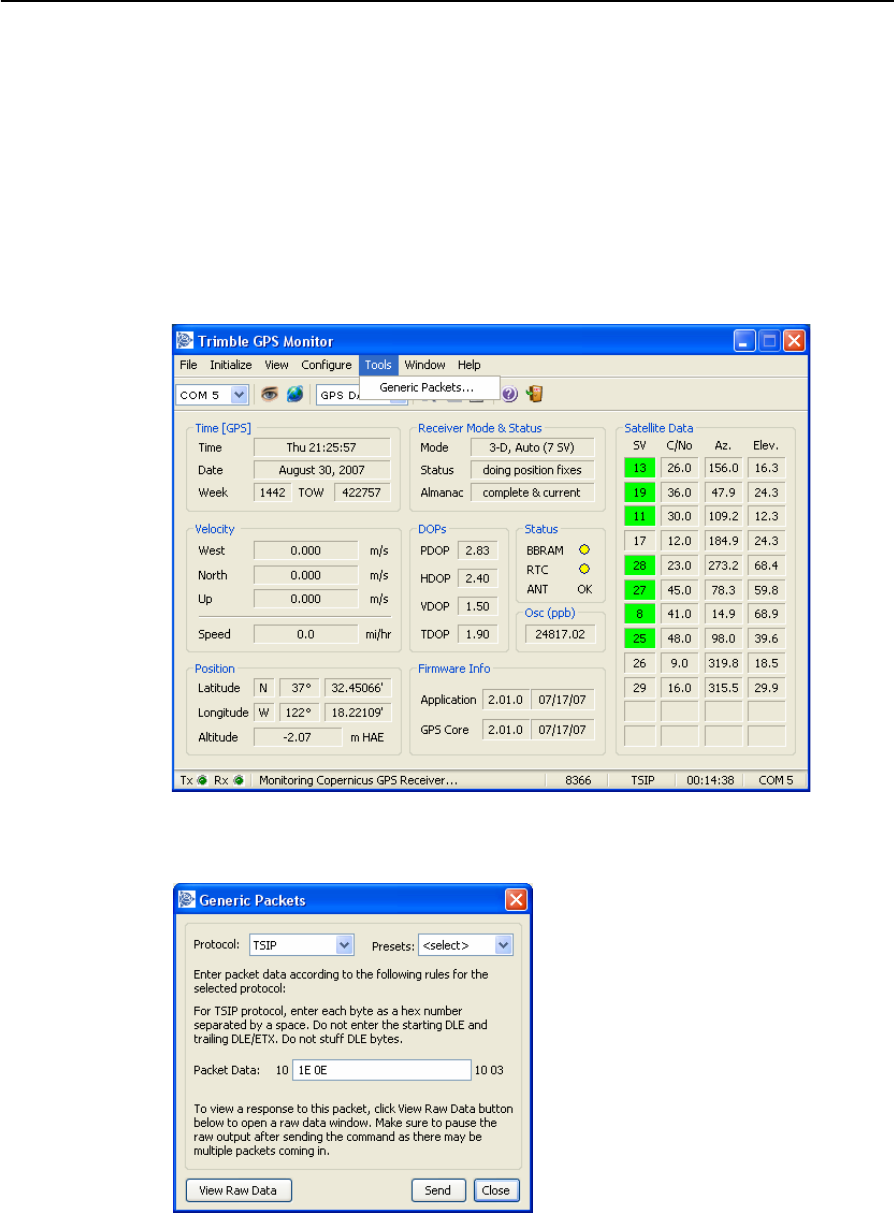Click green satellite SV 25 cell
The height and width of the screenshot is (1213, 894).
pyautogui.click(x=639, y=638)
